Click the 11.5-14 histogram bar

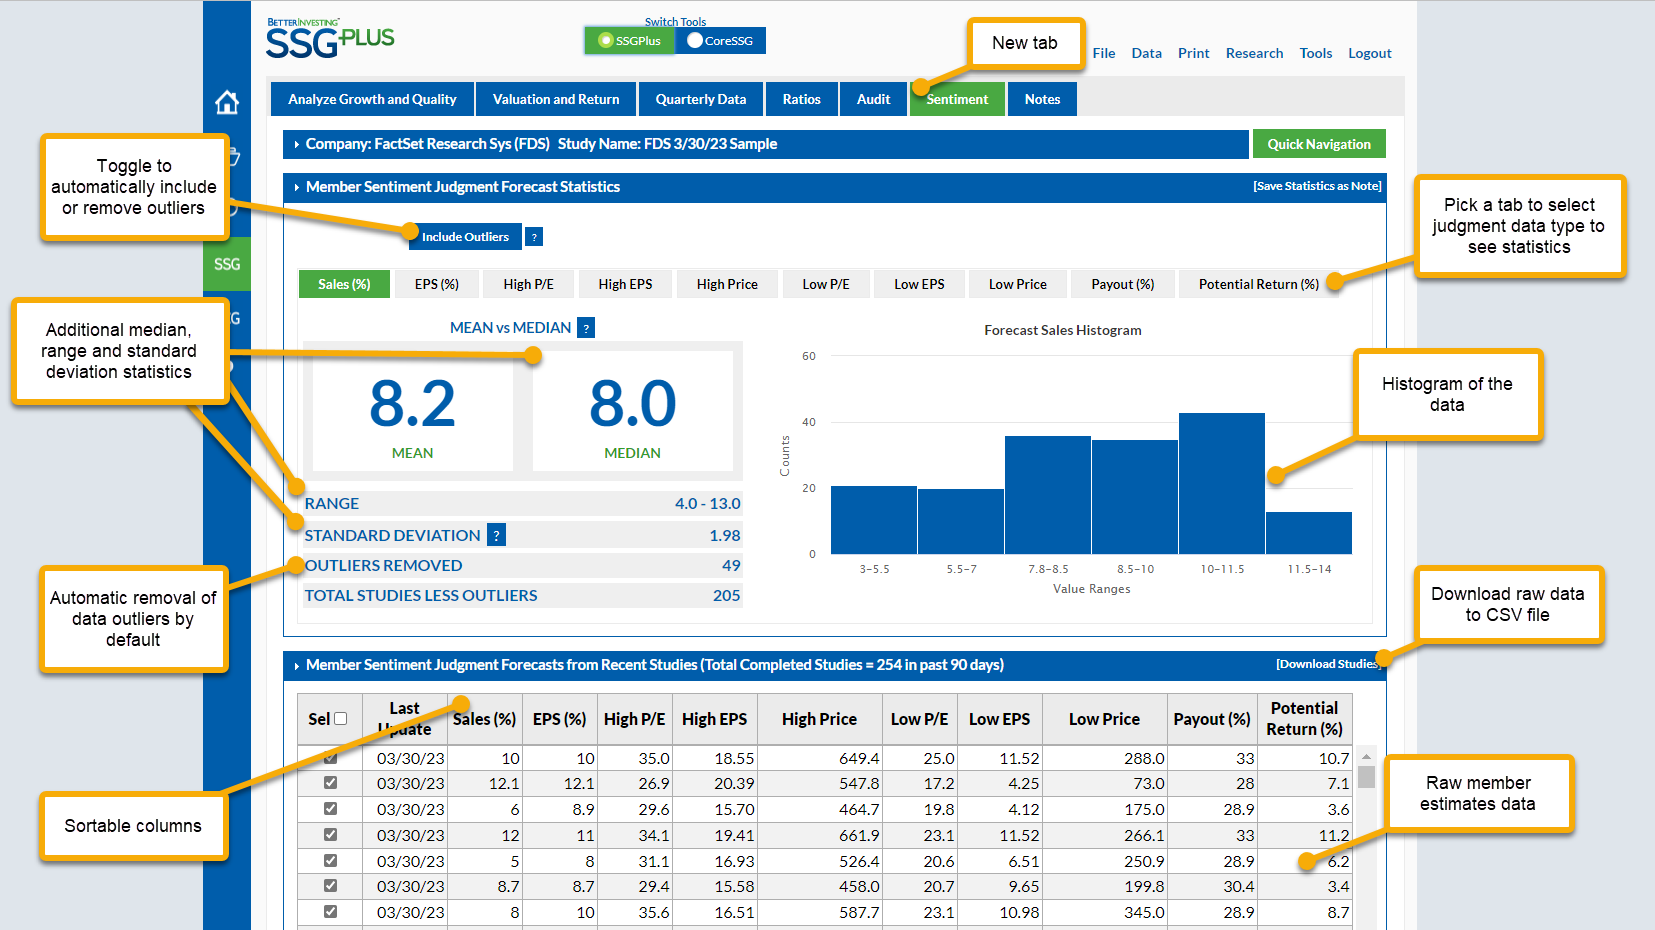(x=1309, y=533)
